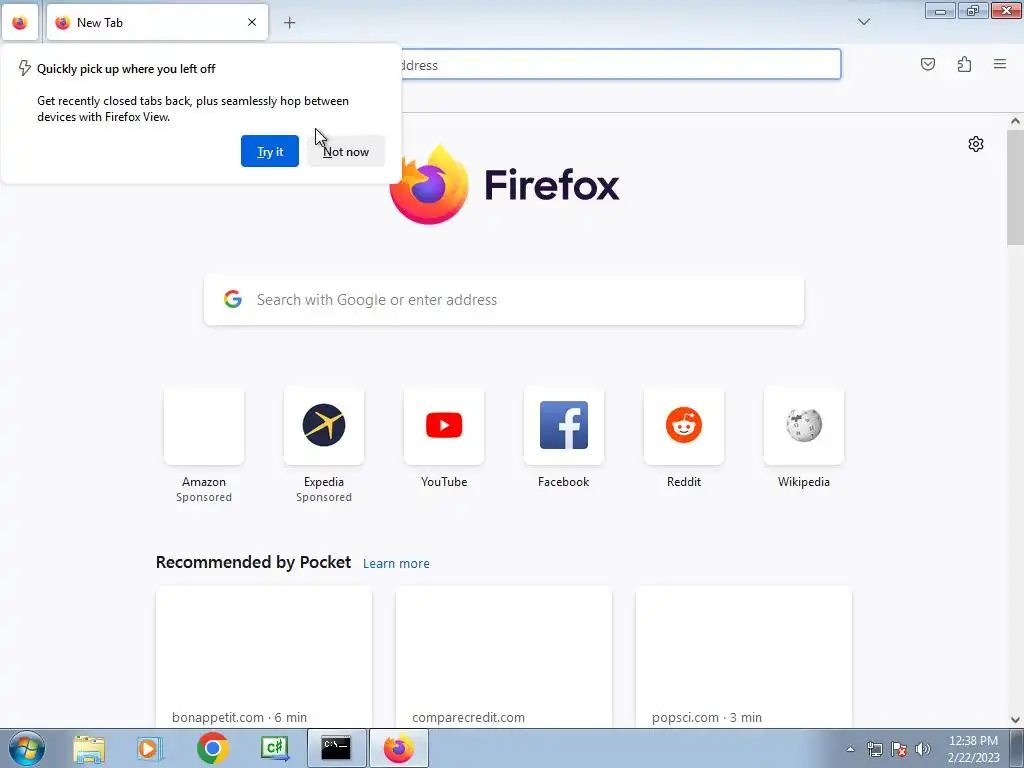This screenshot has width=1024, height=768.
Task: Open the volume speaker icon
Action: (x=923, y=749)
